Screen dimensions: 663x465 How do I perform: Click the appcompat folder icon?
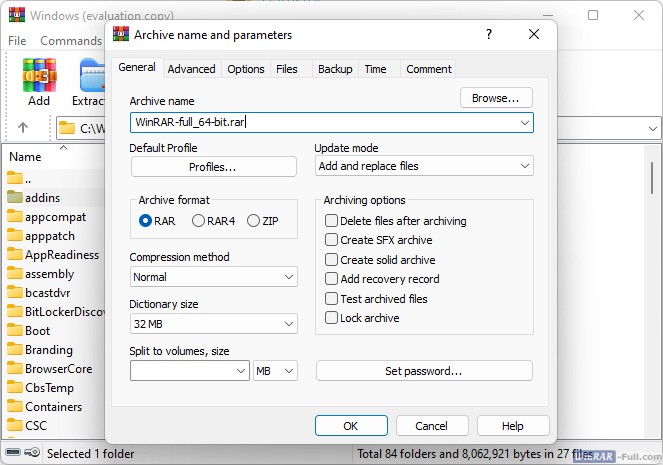click(x=15, y=217)
